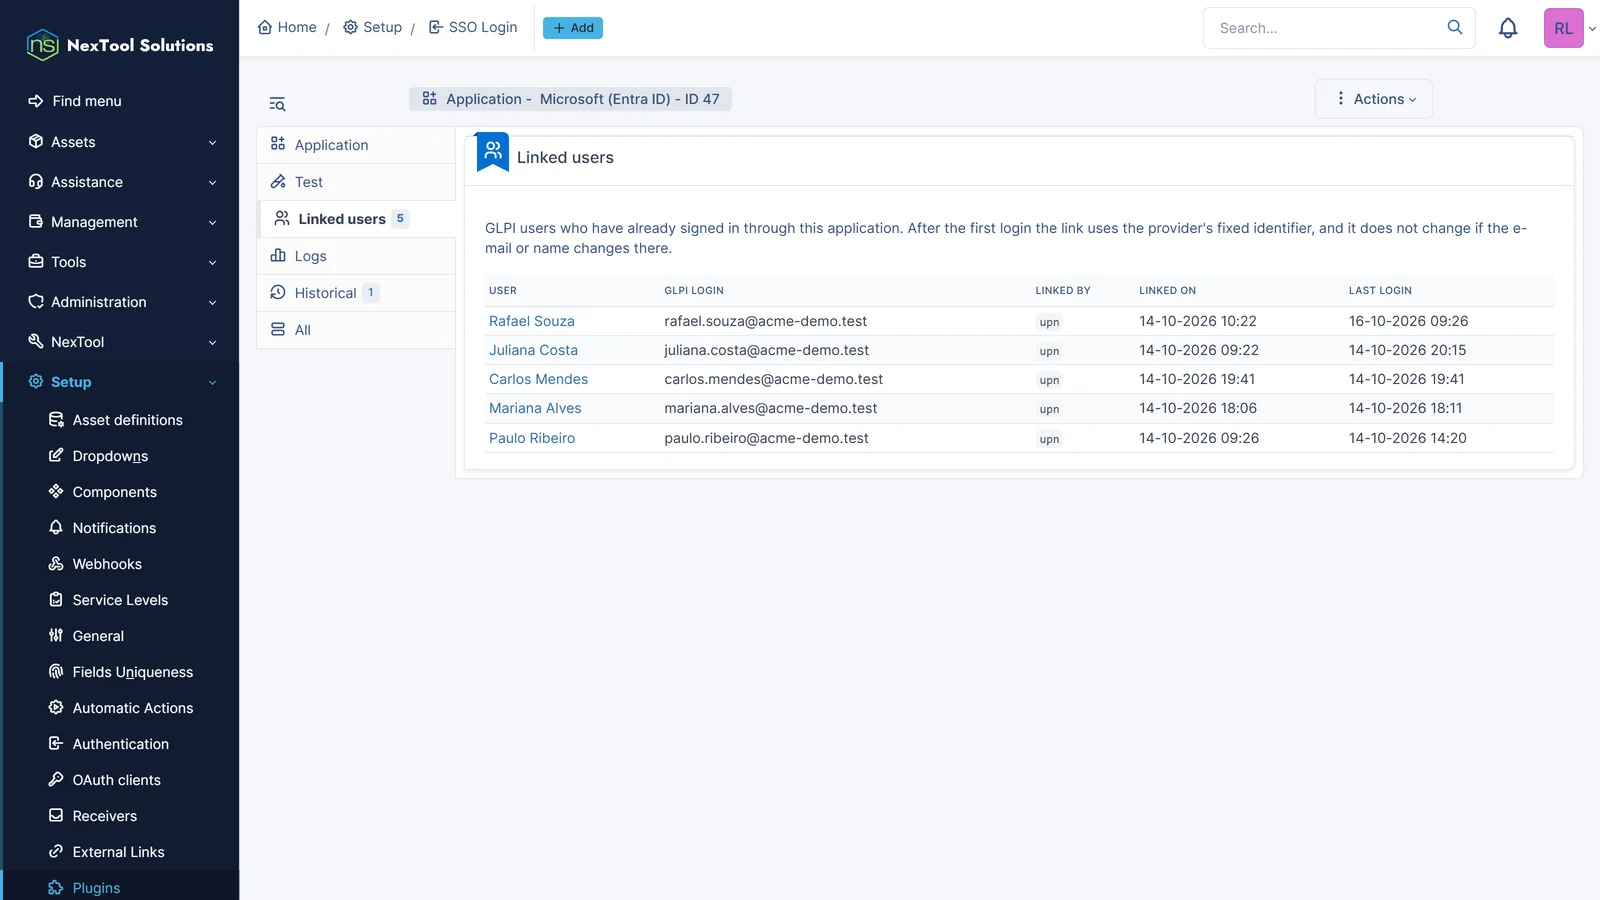Click the Notifications bell icon in sidebar

click(x=56, y=528)
